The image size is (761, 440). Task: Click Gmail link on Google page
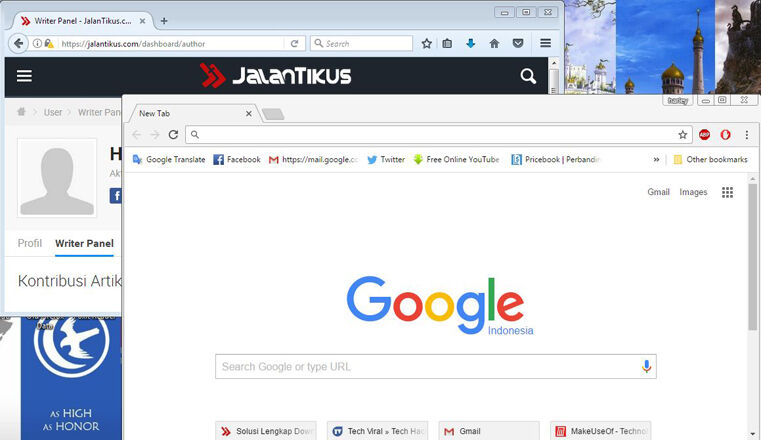click(x=658, y=192)
